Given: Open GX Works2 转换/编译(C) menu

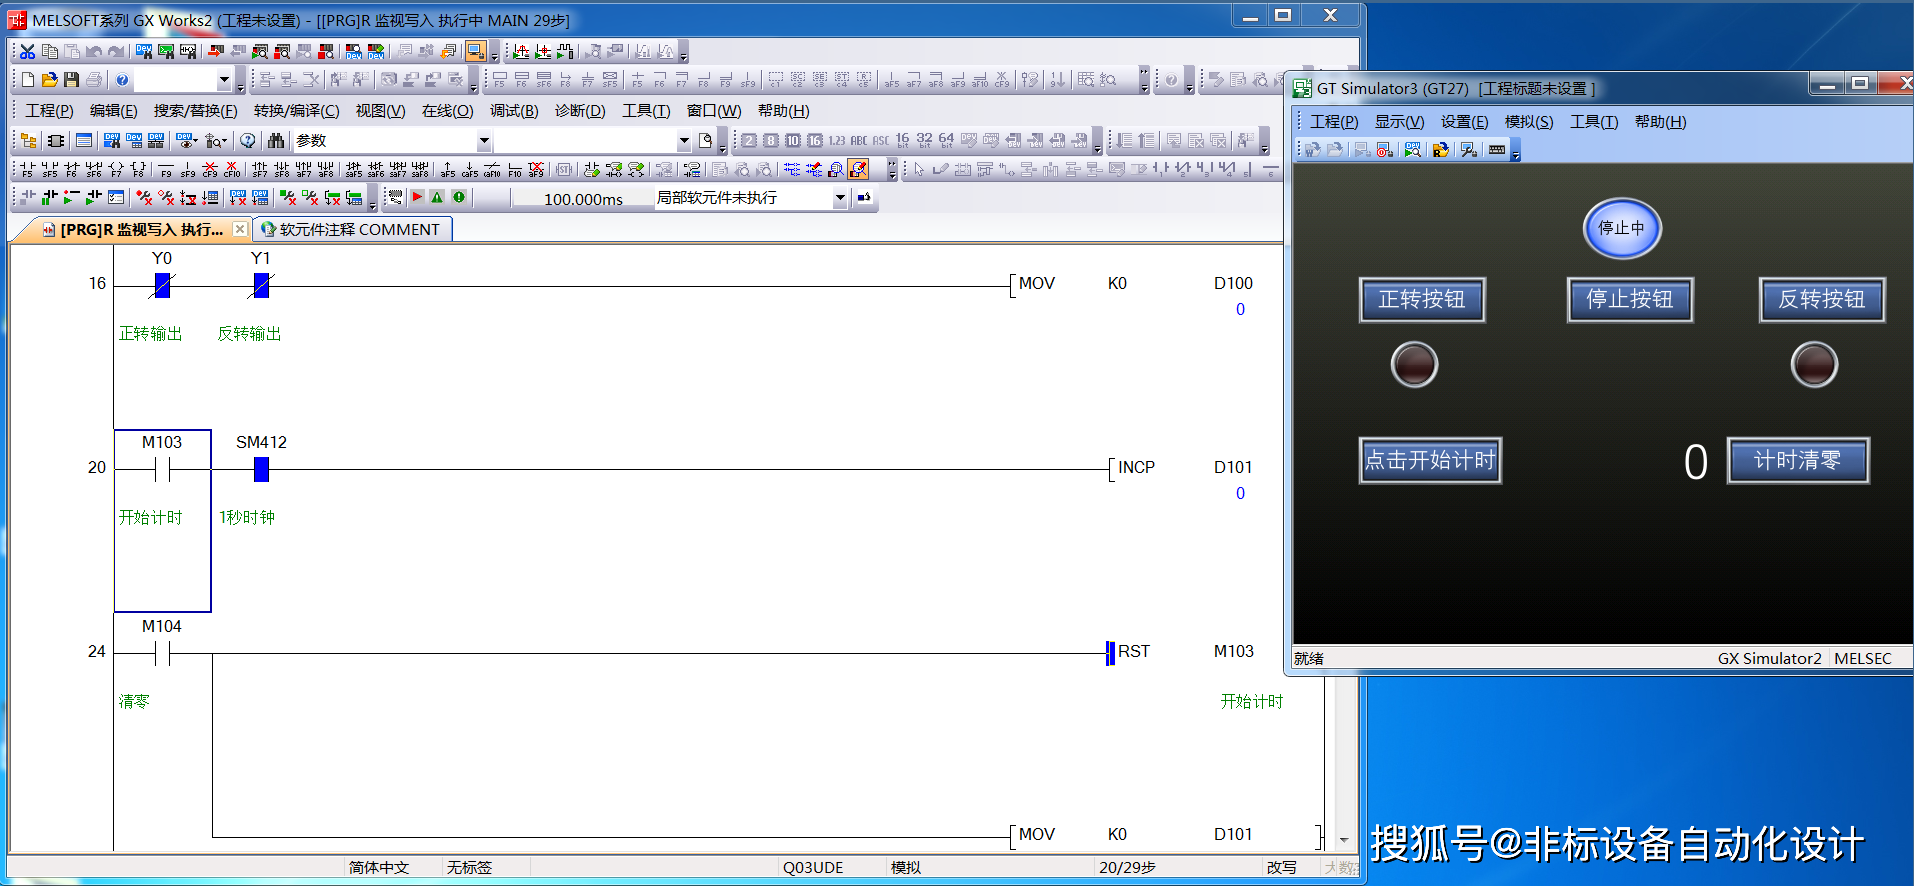Looking at the screenshot, I should click(x=296, y=111).
